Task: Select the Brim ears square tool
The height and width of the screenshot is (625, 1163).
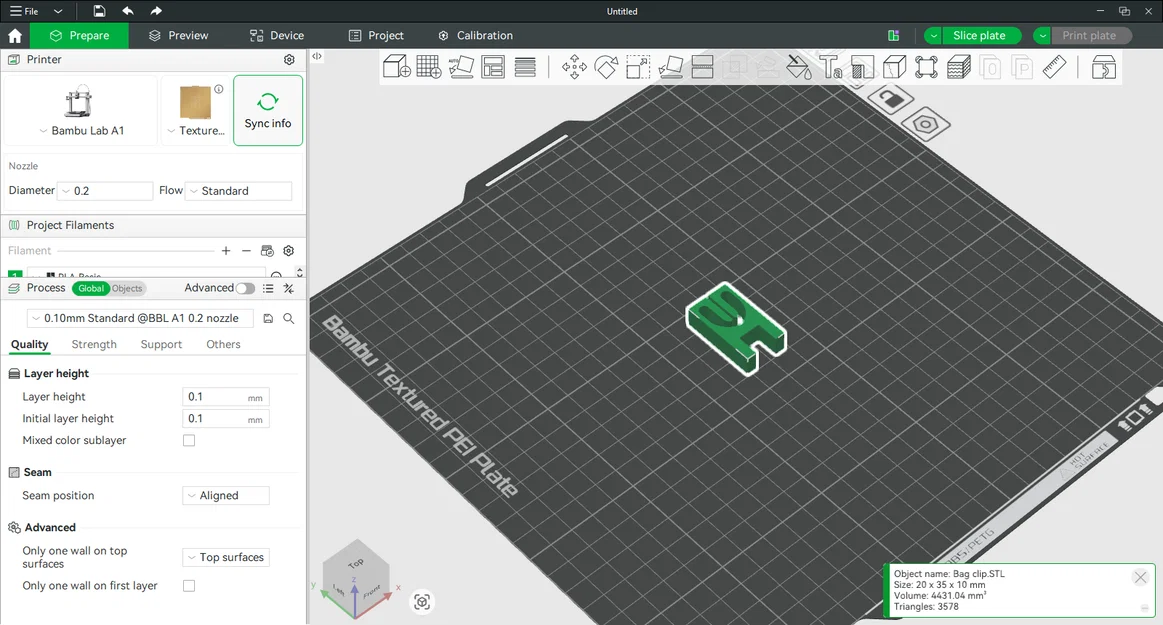Action: pos(926,67)
